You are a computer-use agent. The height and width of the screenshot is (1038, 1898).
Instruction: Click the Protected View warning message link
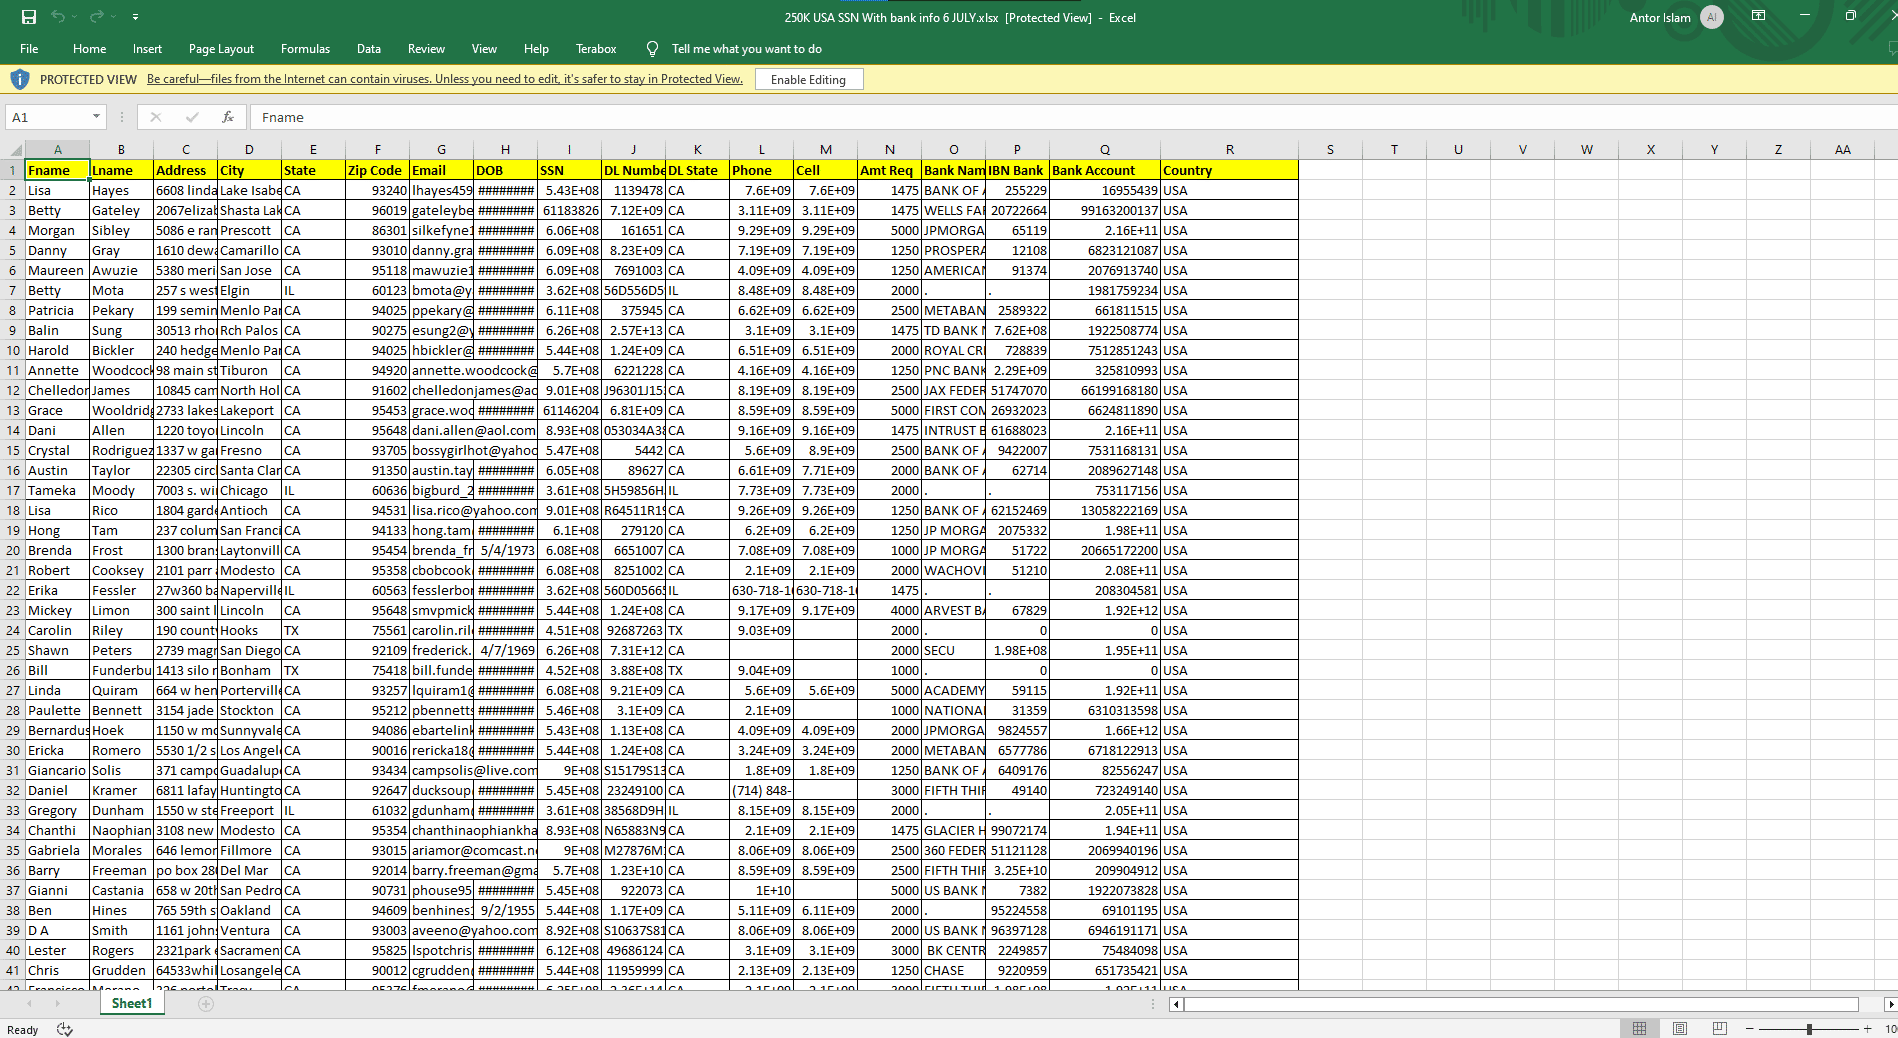(x=444, y=79)
